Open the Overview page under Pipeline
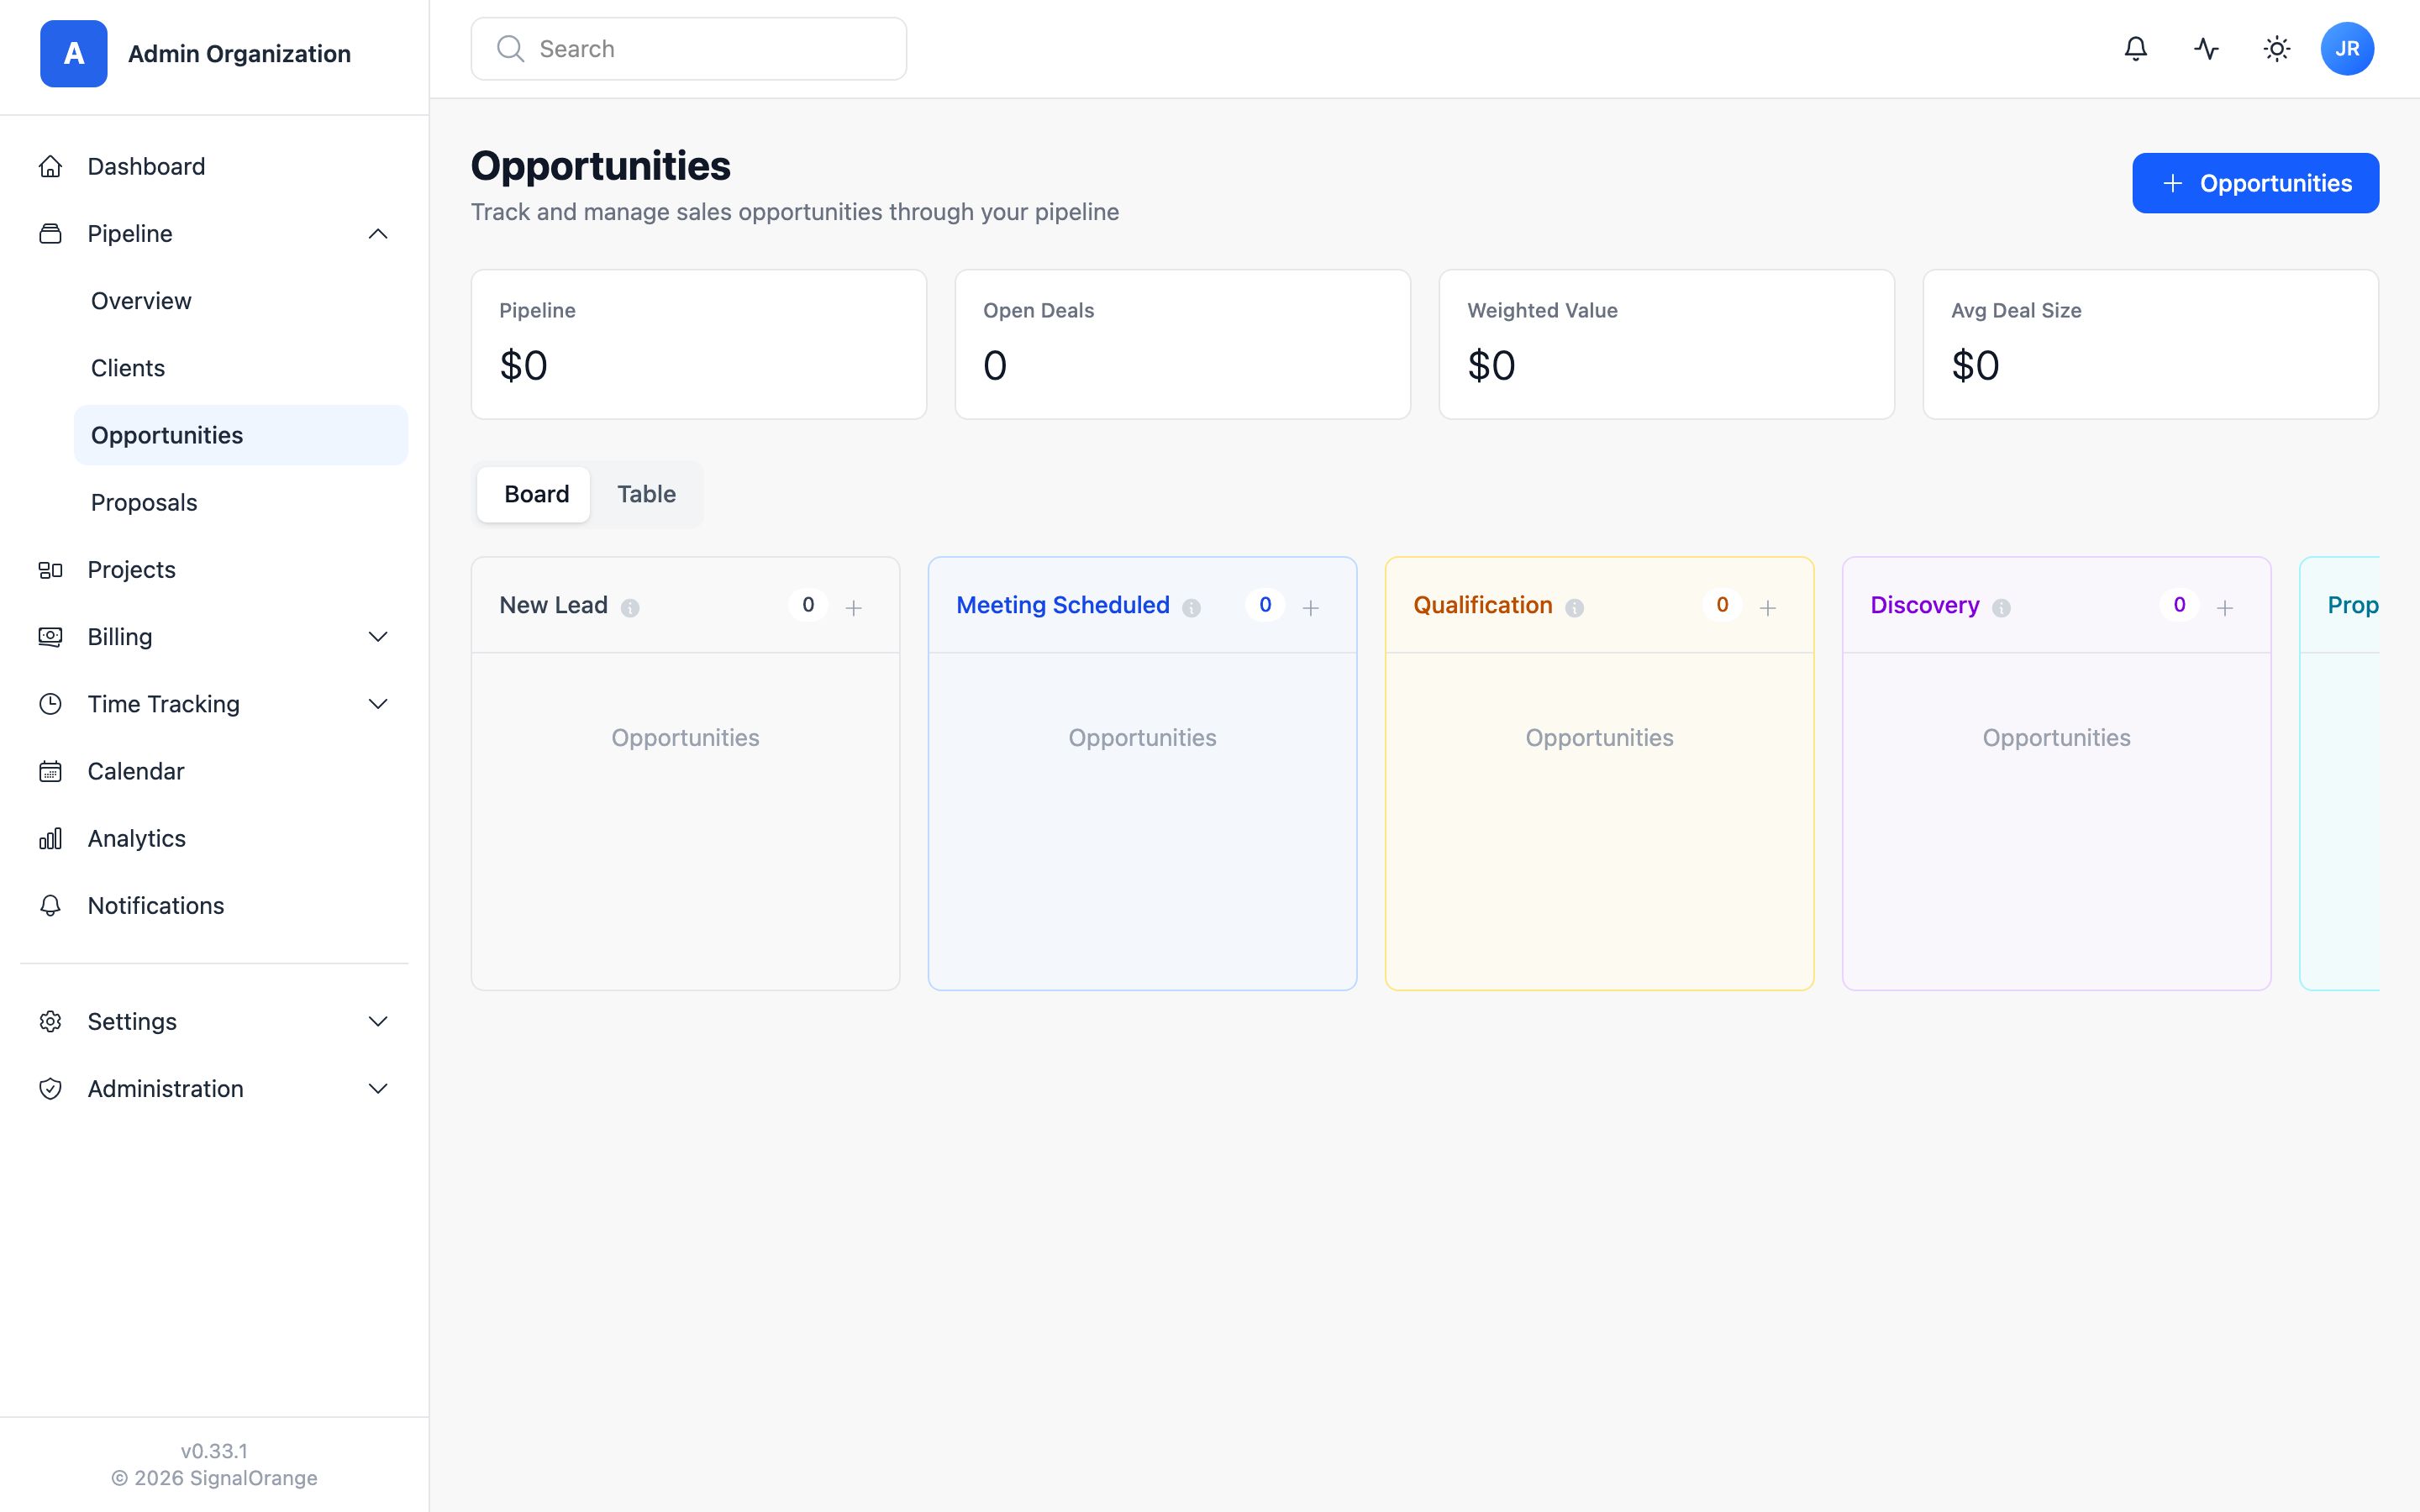Image resolution: width=2420 pixels, height=1512 pixels. [x=241, y=301]
